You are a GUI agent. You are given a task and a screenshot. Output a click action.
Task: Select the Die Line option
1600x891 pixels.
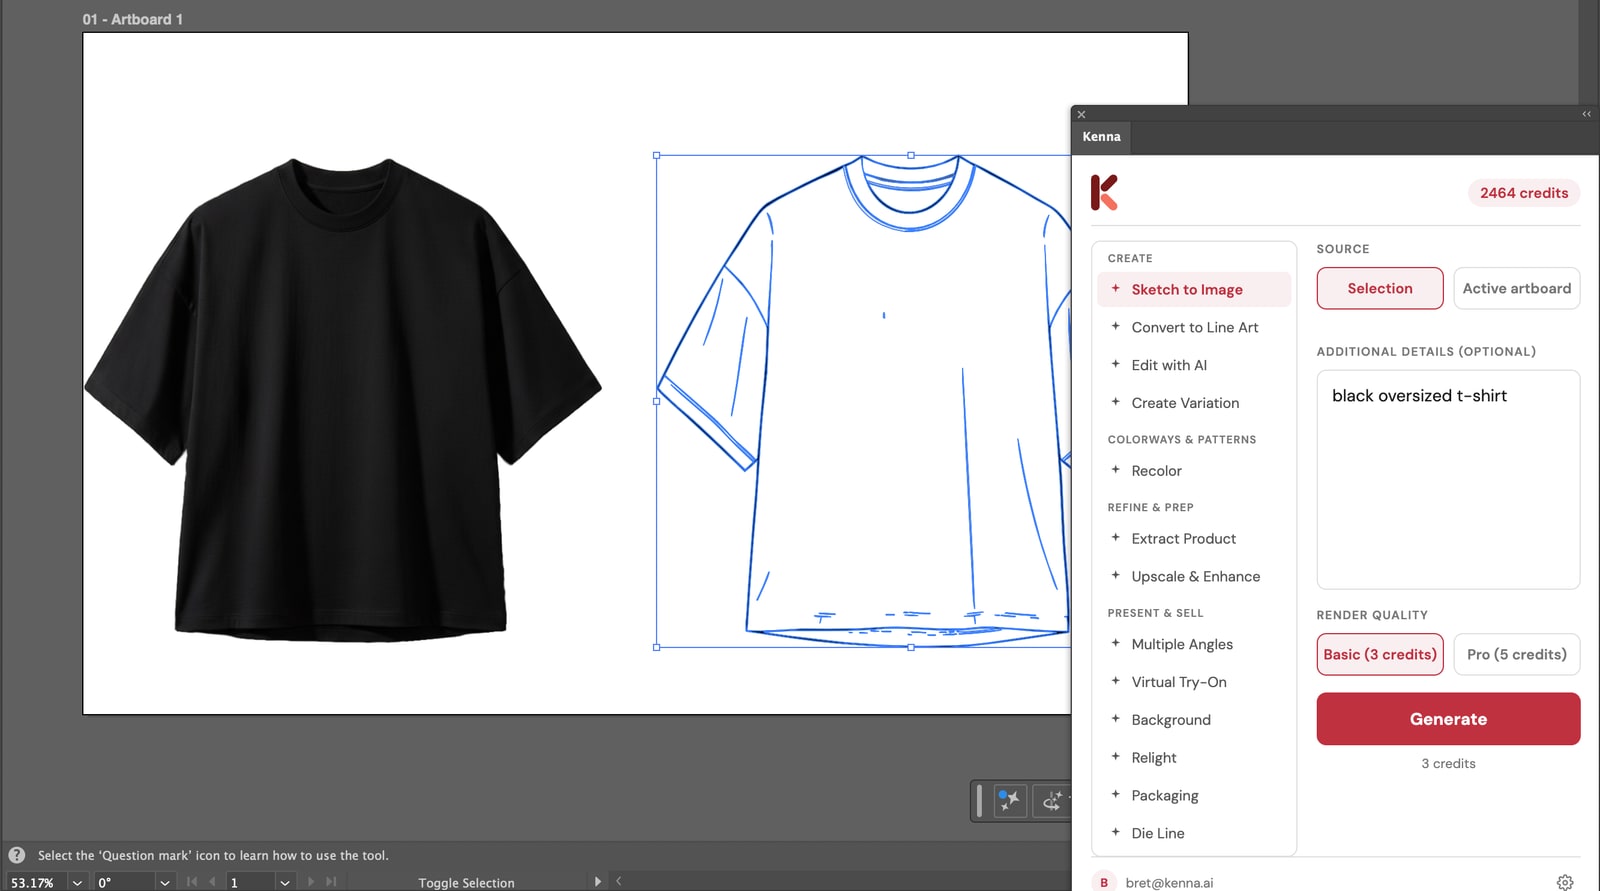[1194, 833]
